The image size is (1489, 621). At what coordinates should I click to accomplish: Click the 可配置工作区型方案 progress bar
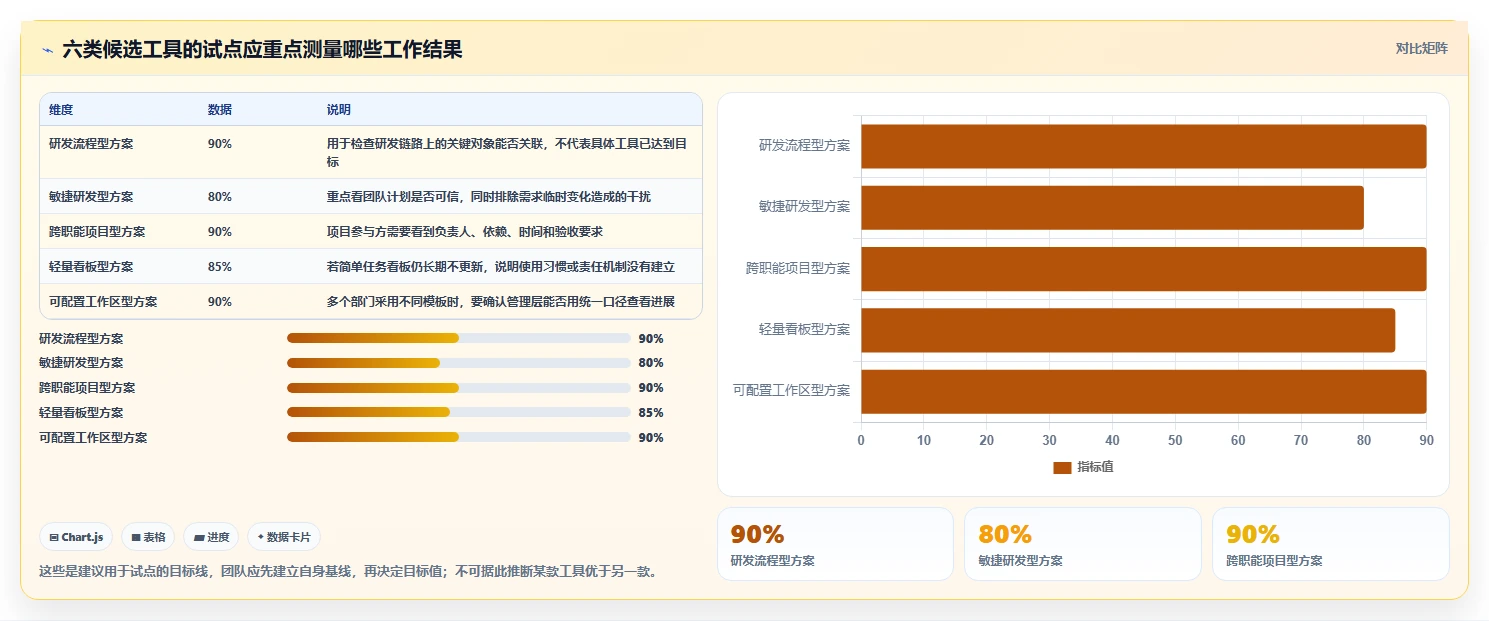(458, 437)
